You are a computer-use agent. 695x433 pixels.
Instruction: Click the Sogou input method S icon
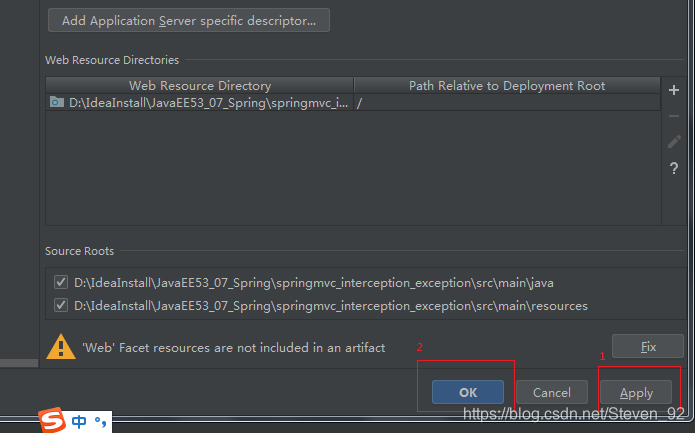pos(52,420)
